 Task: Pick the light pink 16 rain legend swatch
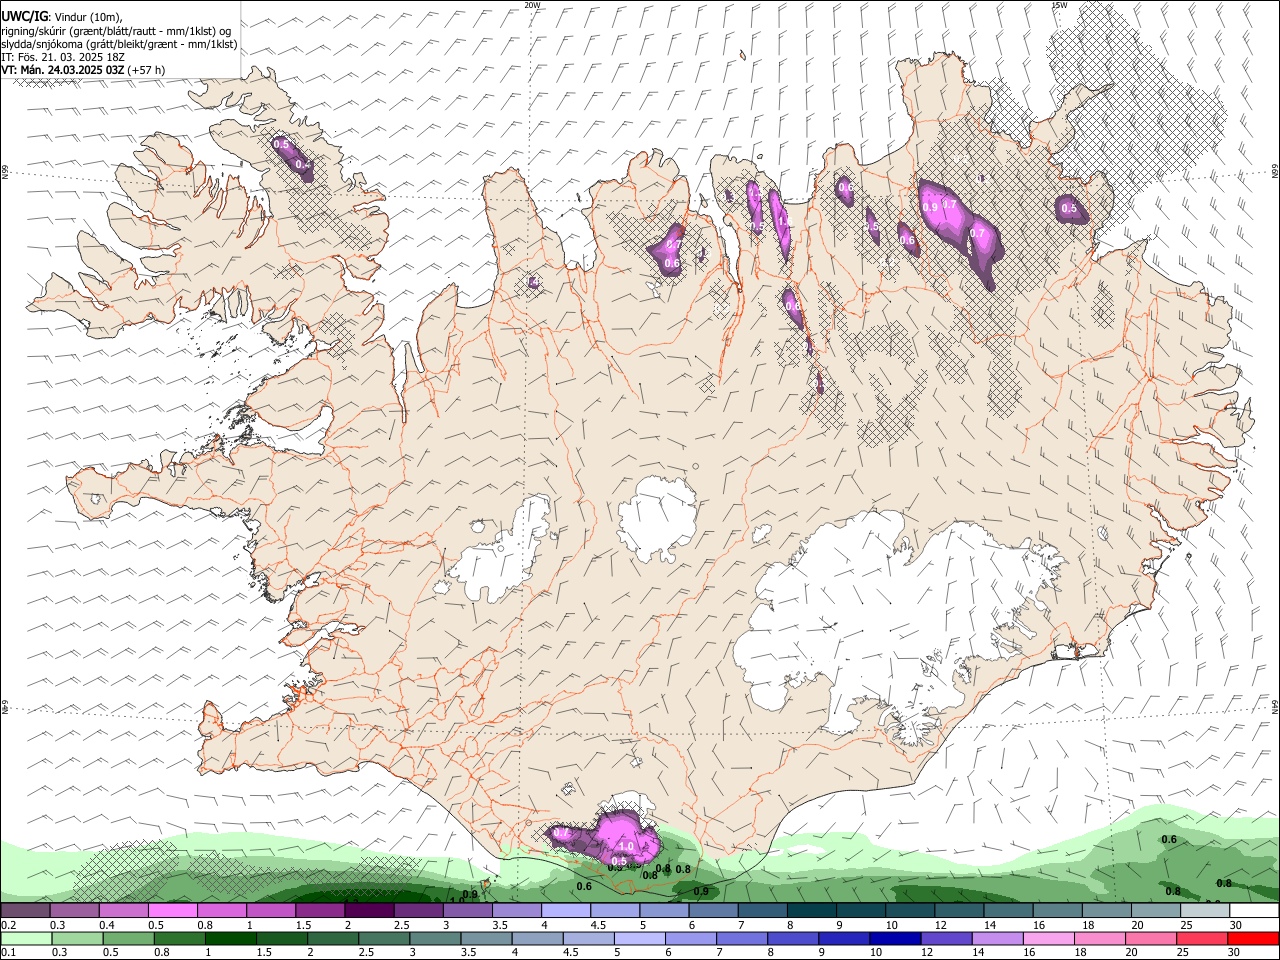(1048, 939)
